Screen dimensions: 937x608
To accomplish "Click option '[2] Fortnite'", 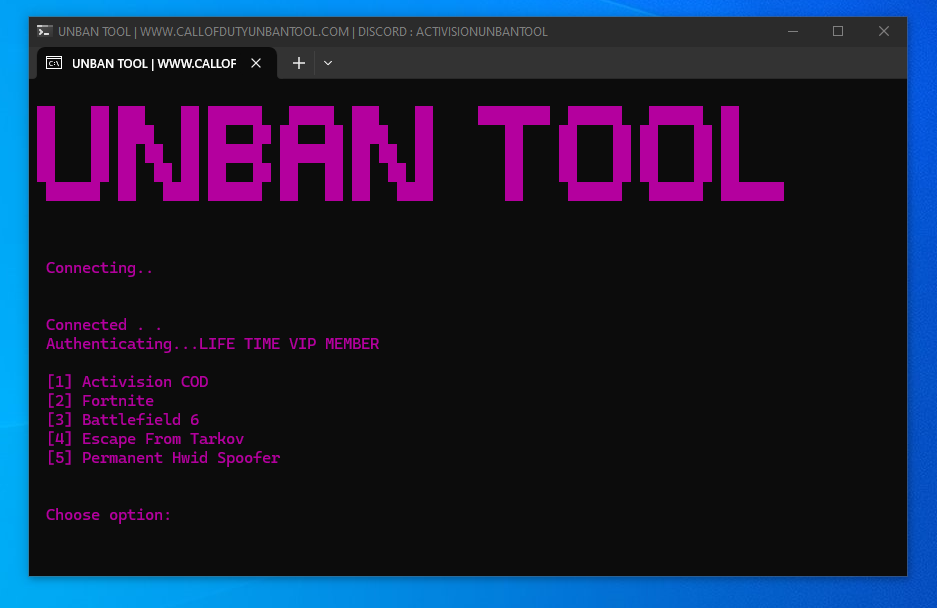I will [x=100, y=401].
